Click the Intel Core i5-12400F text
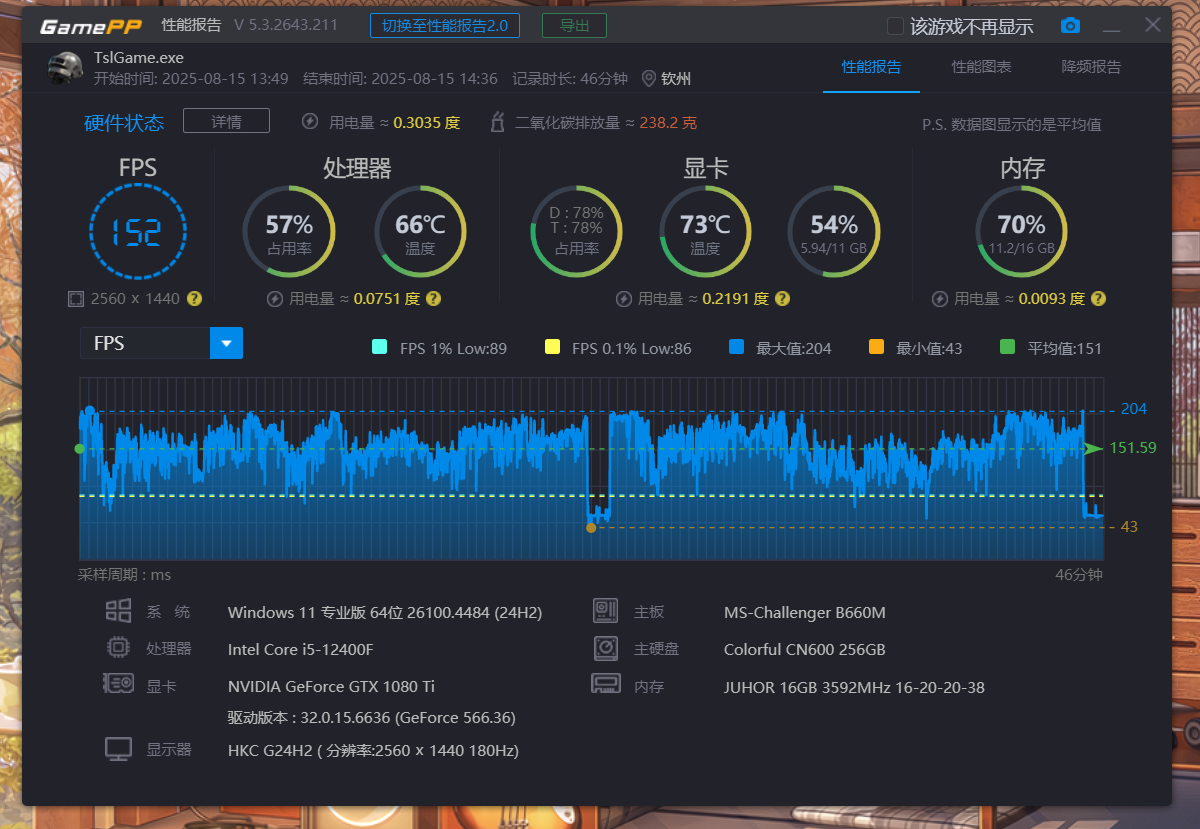This screenshot has height=829, width=1200. pos(301,649)
